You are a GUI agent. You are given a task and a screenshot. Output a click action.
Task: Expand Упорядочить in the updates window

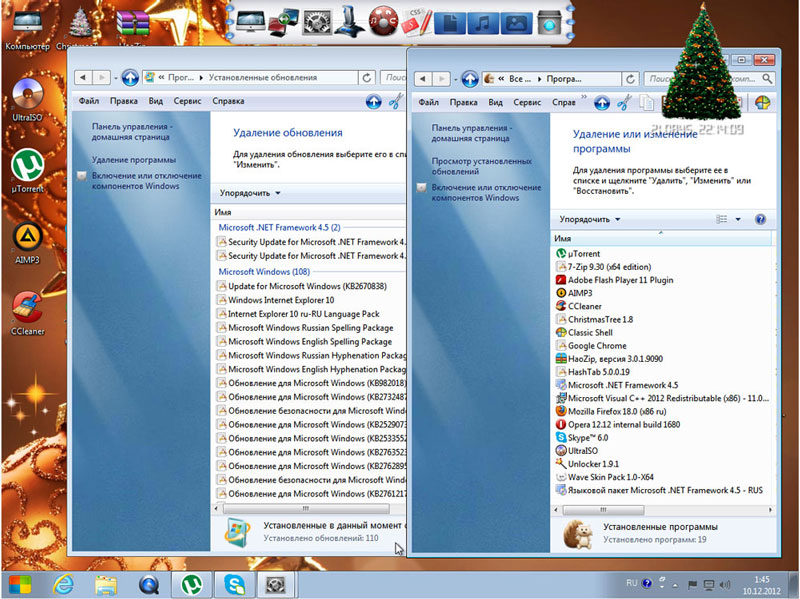click(x=250, y=193)
